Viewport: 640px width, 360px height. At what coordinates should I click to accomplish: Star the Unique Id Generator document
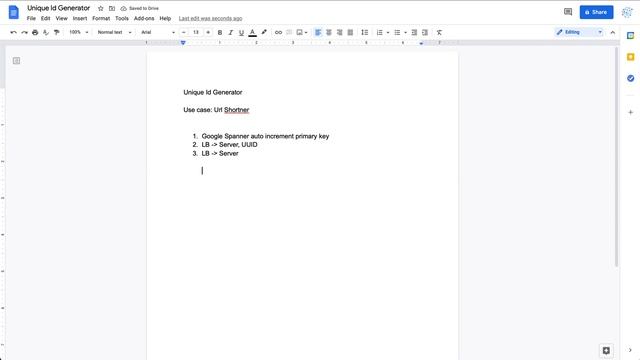[x=100, y=8]
